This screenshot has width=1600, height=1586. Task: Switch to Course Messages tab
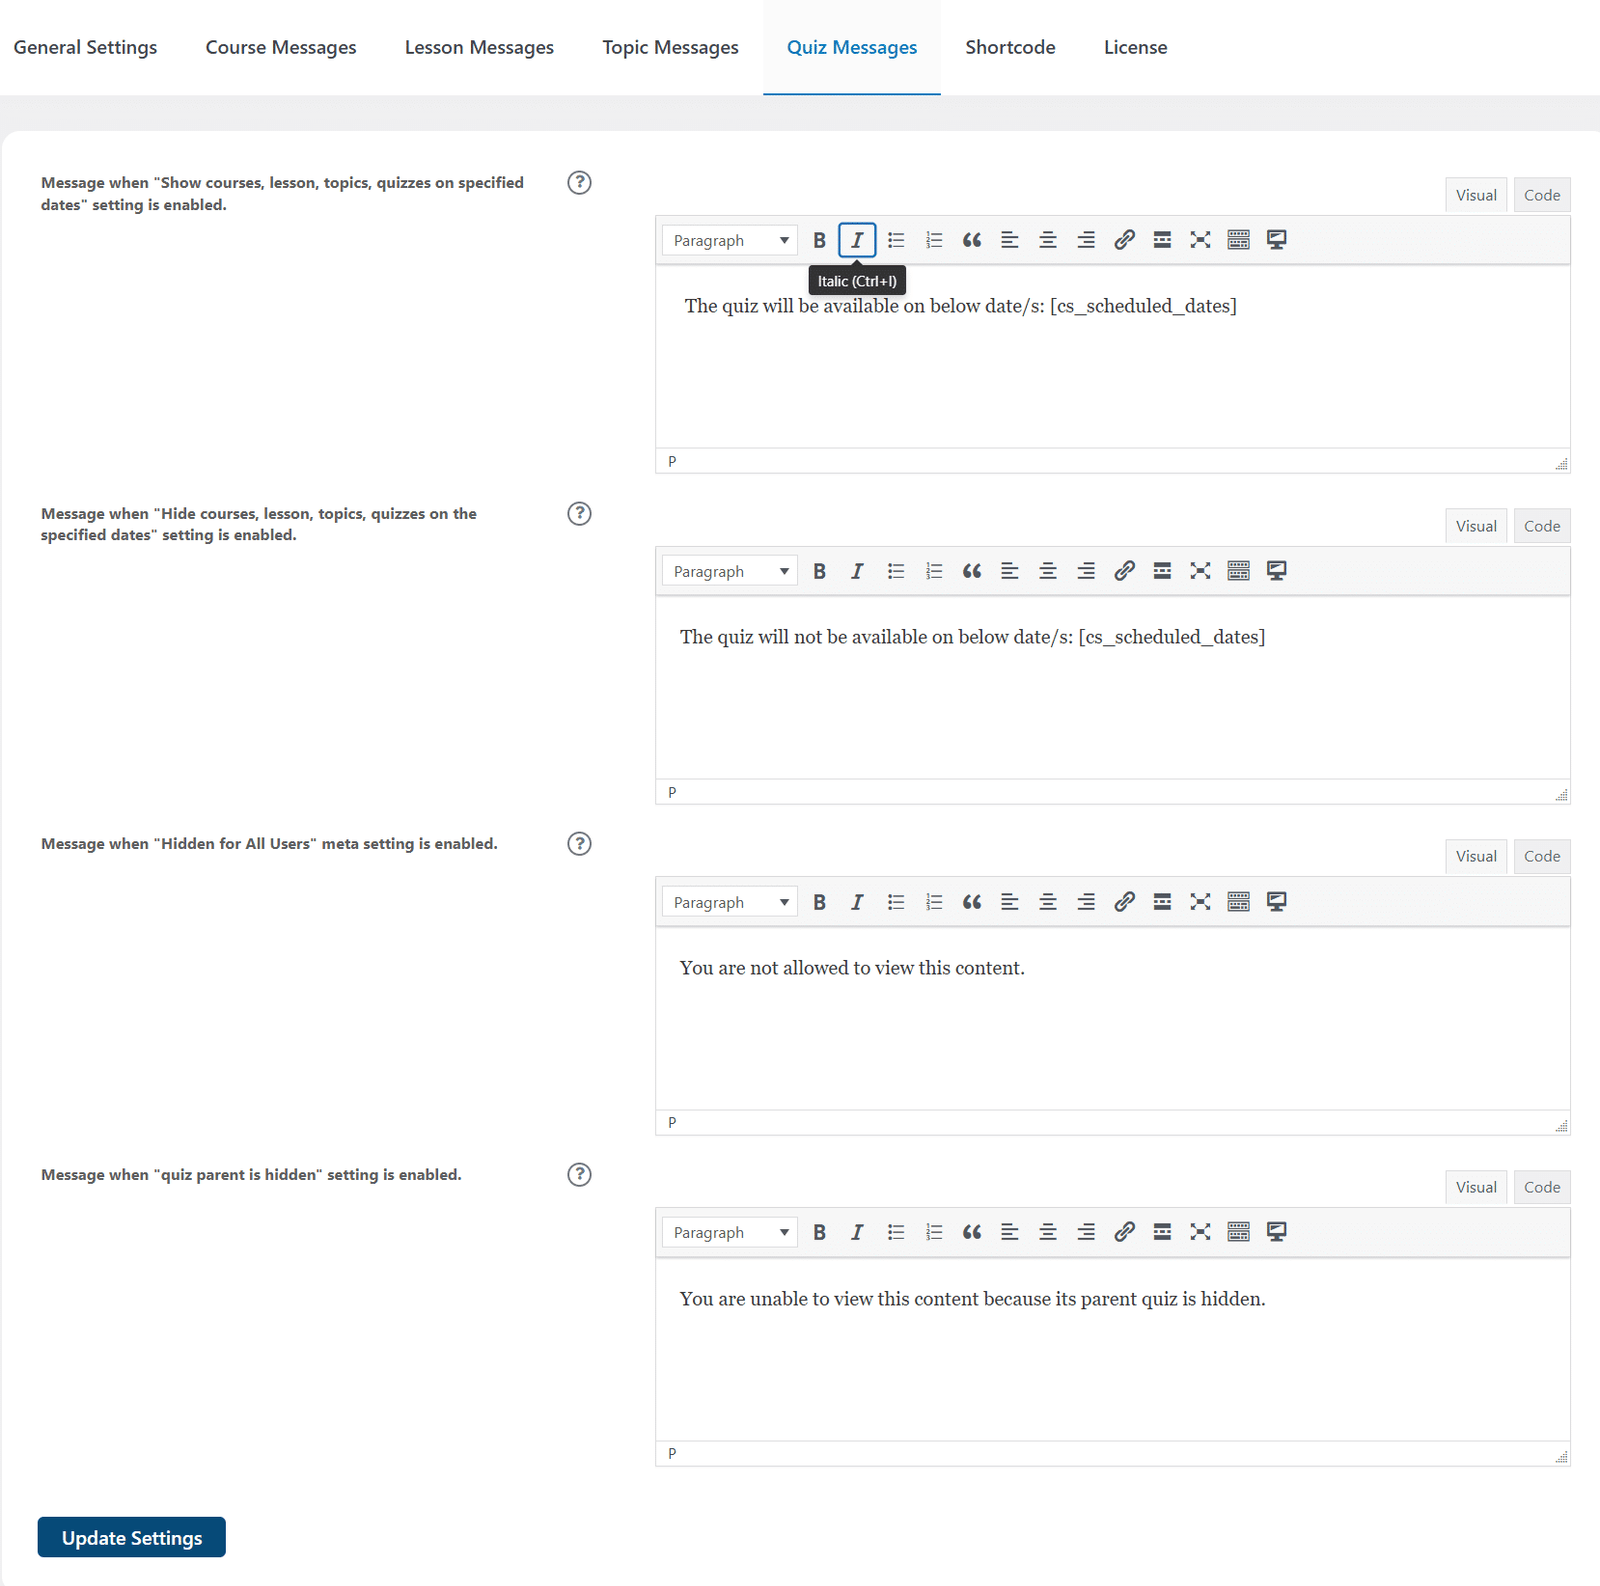281,47
